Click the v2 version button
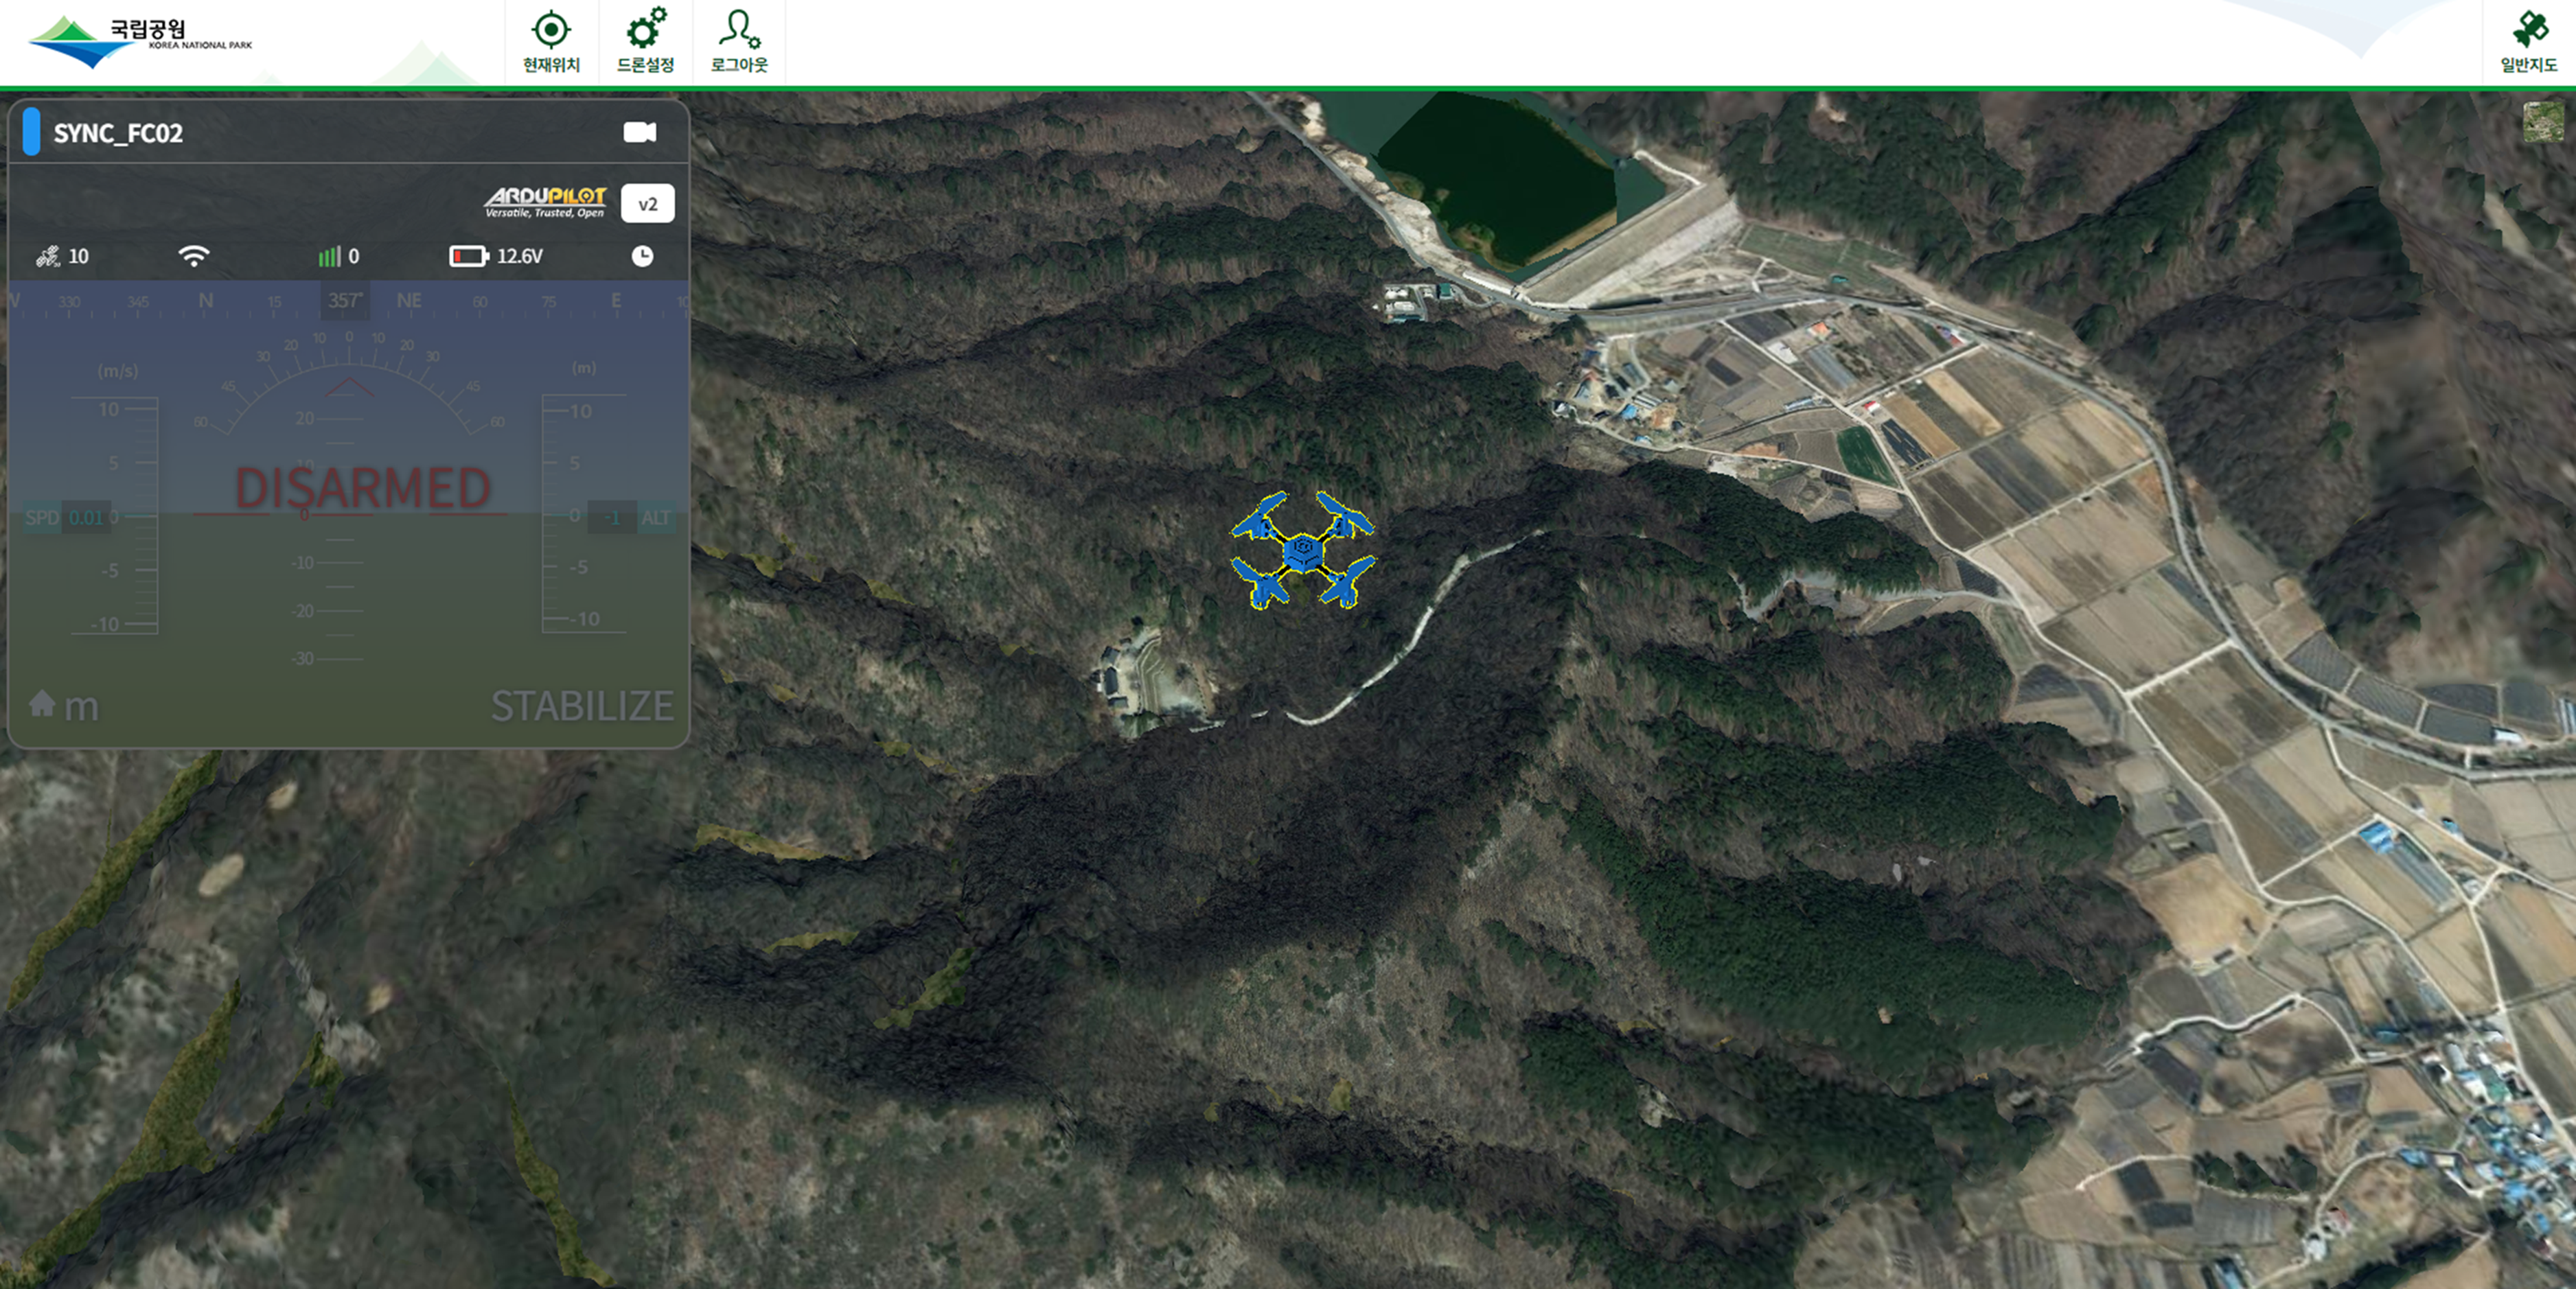Image resolution: width=2576 pixels, height=1289 pixels. 648,204
